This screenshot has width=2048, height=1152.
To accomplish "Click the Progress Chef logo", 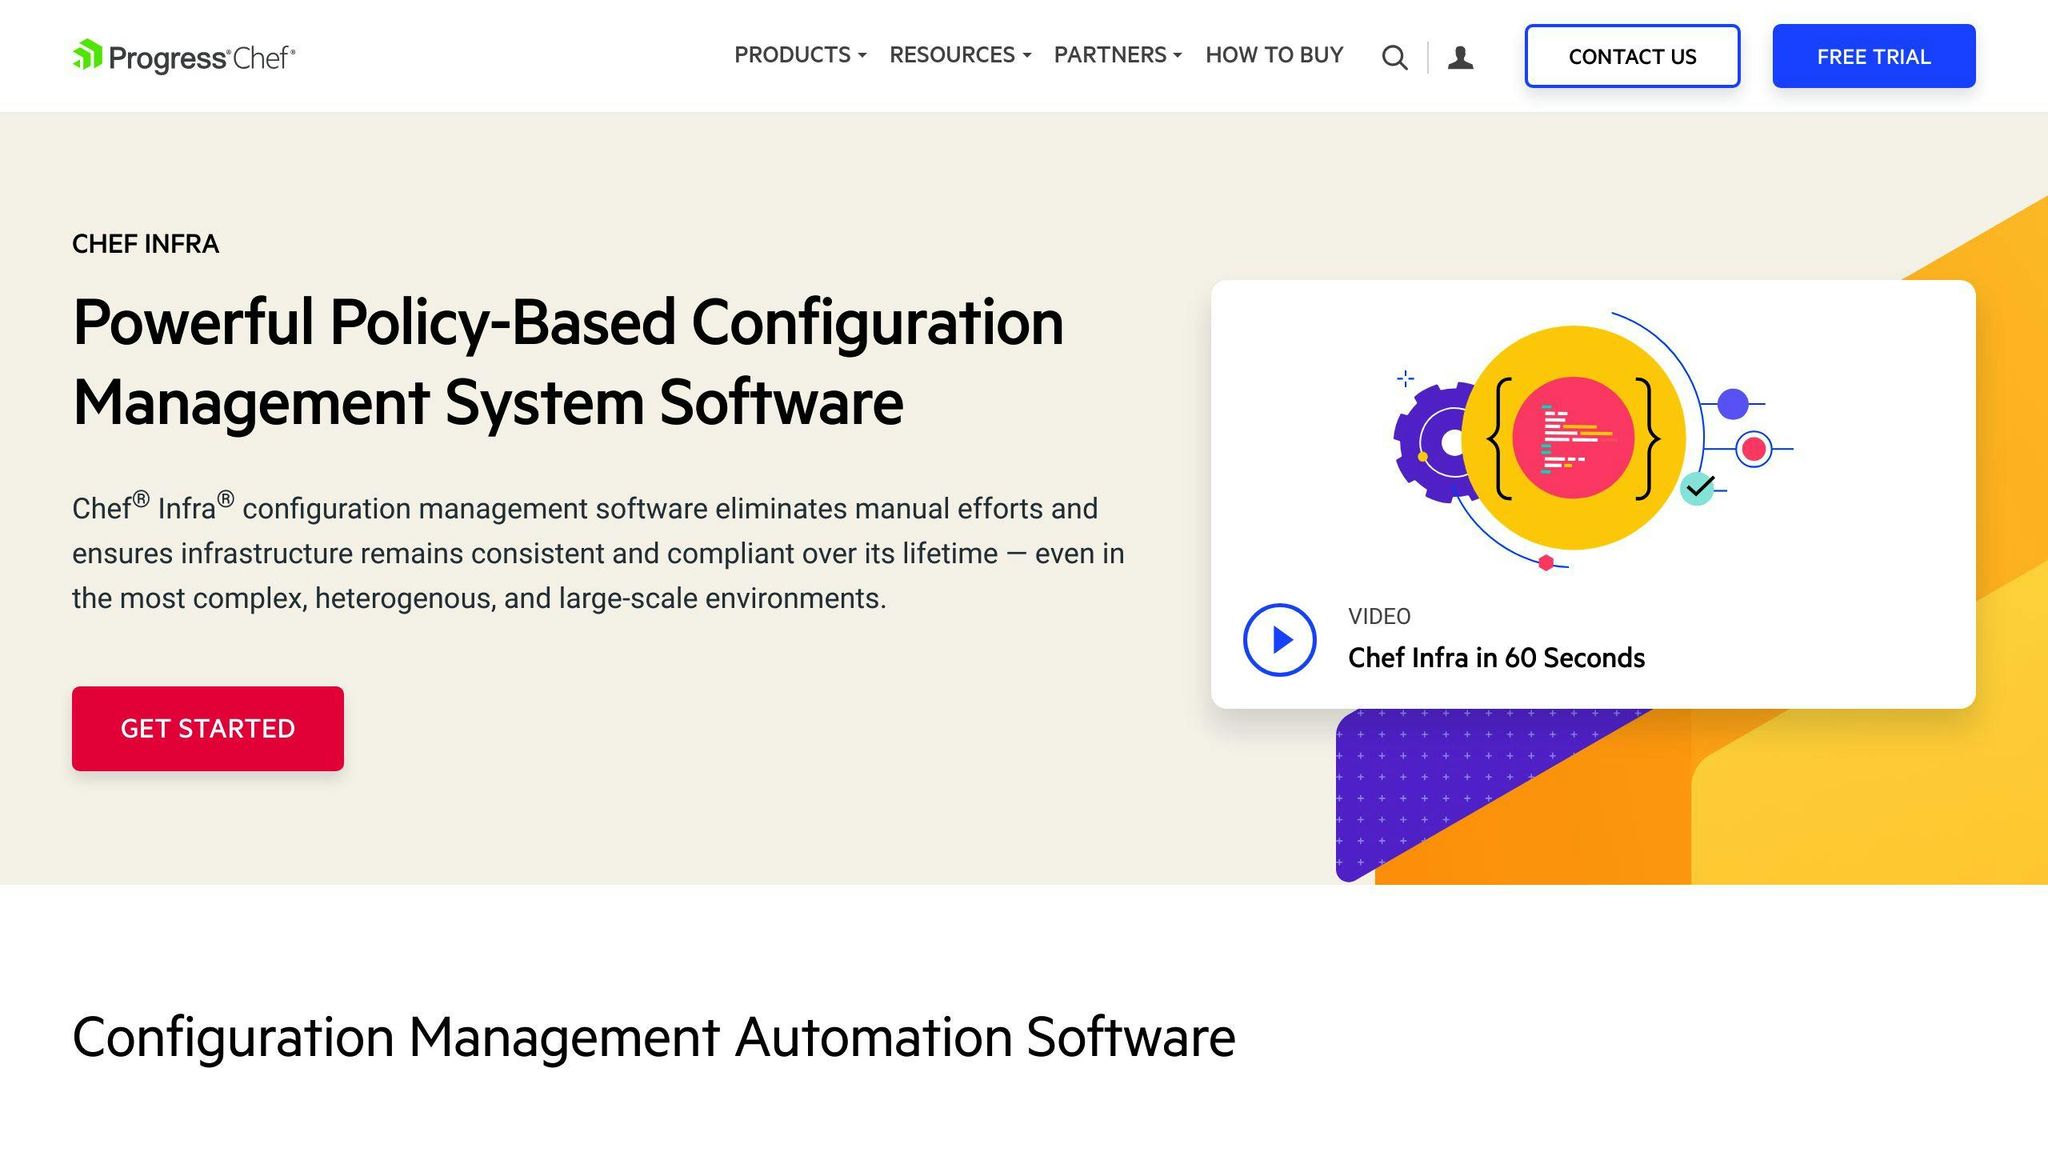I will click(x=184, y=56).
